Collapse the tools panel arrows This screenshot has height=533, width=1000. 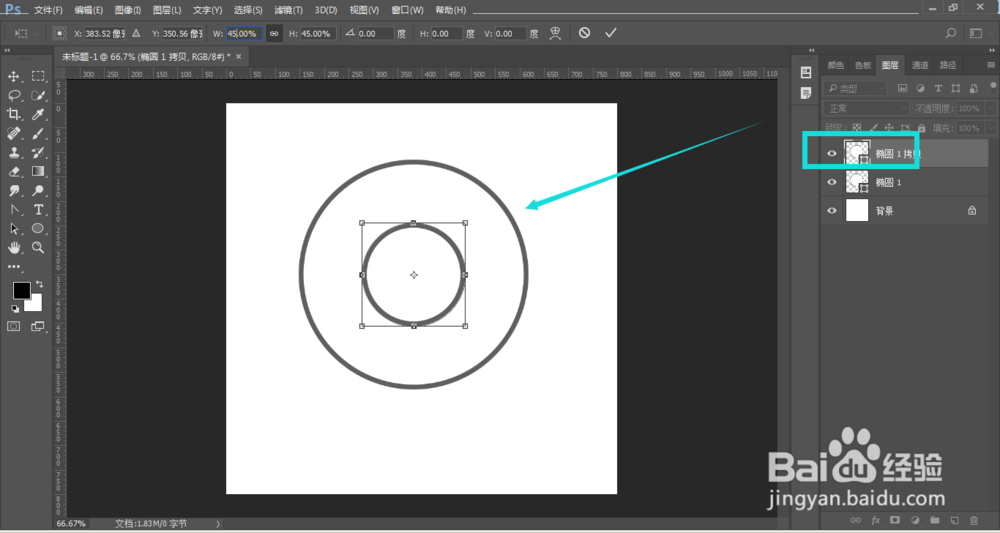click(x=7, y=50)
